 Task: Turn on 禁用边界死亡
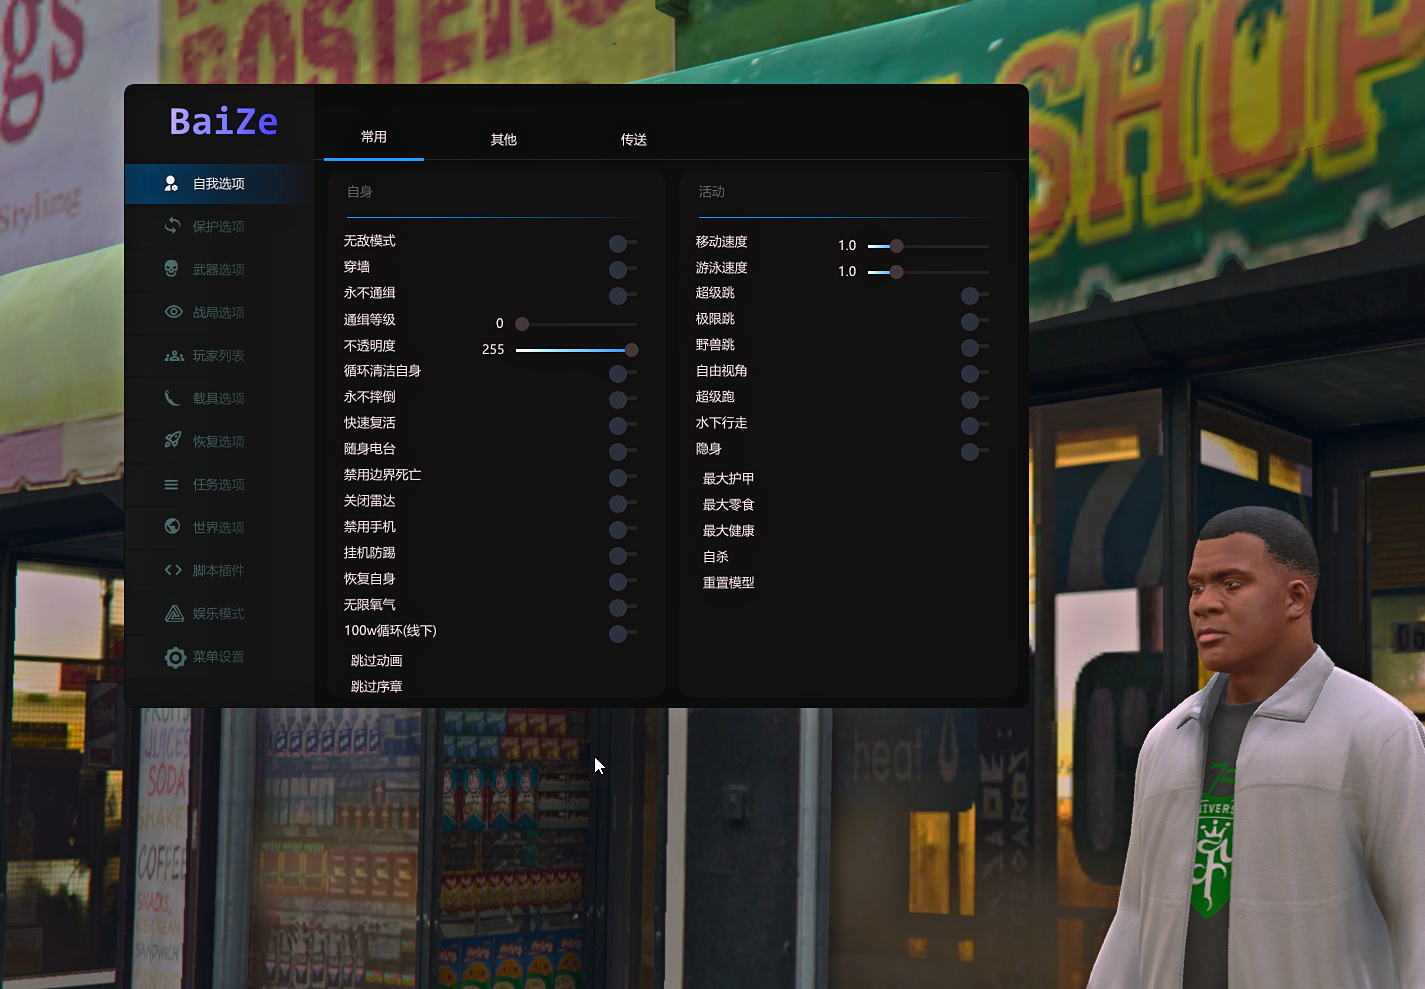click(622, 477)
